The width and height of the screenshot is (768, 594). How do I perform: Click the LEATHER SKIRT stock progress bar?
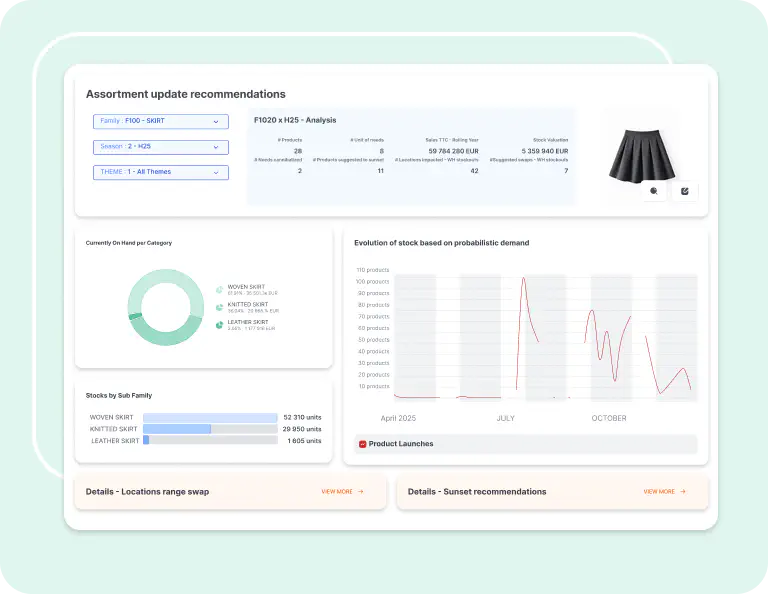click(210, 440)
